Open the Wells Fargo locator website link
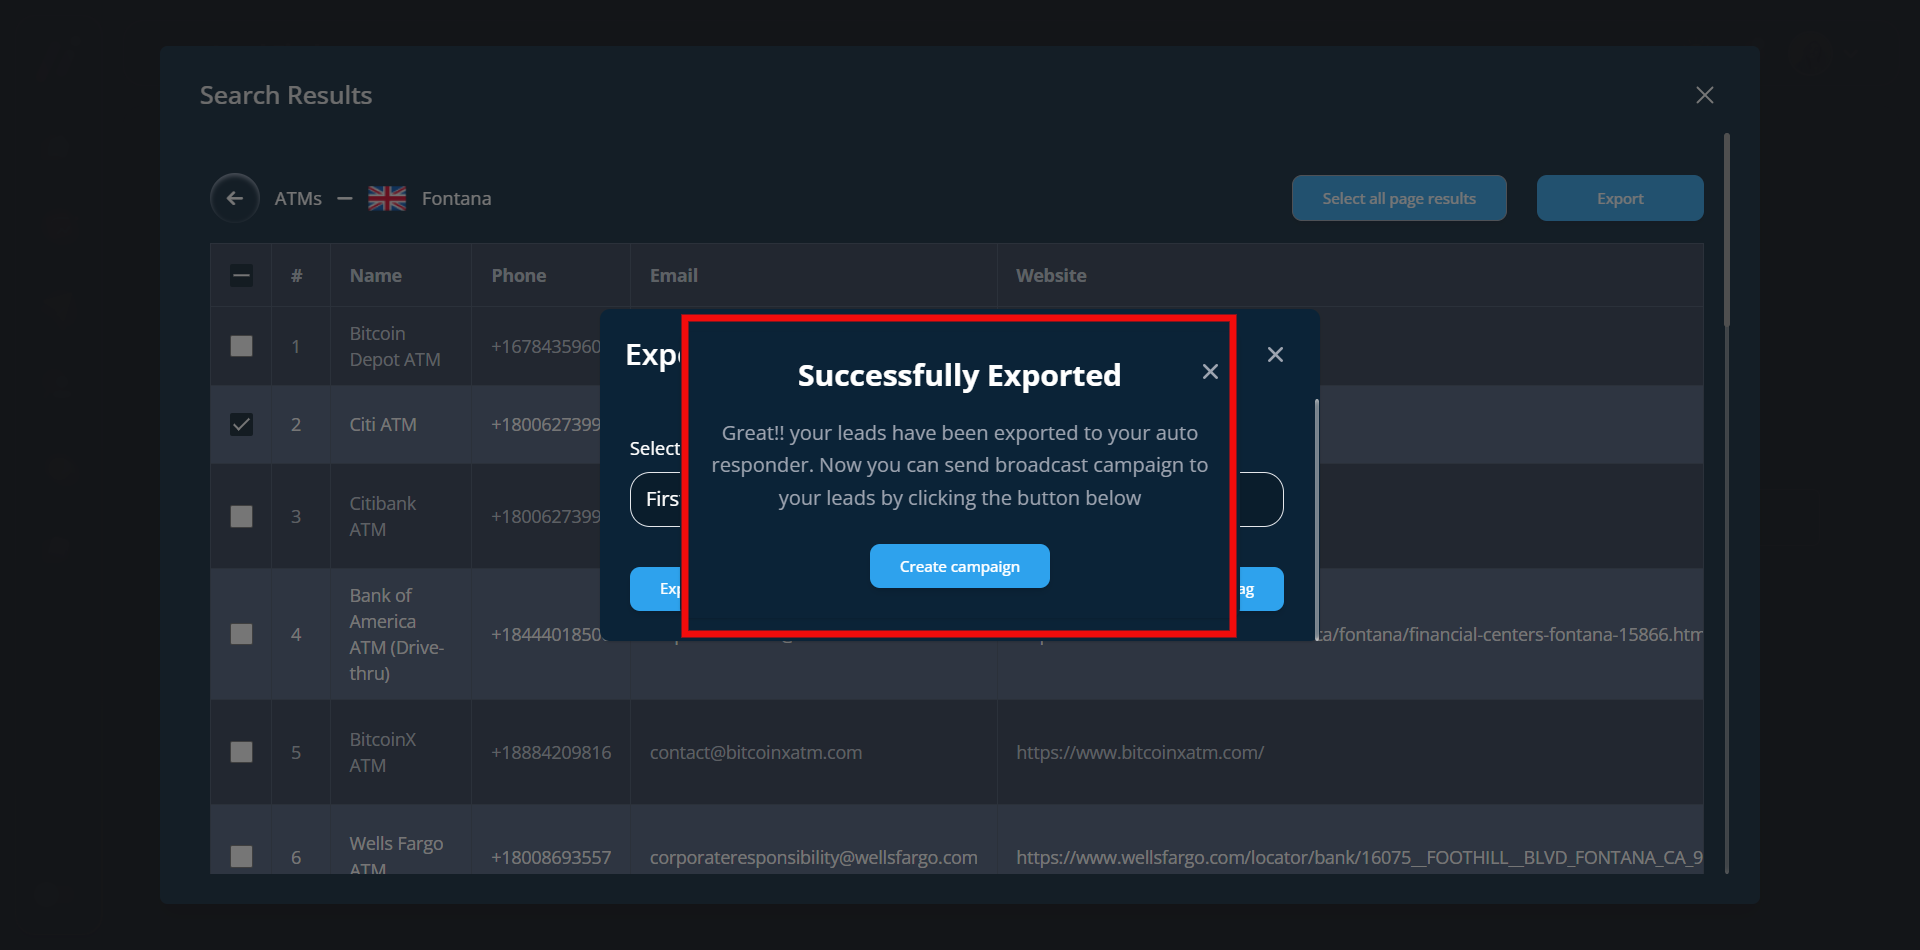Screen dimensions: 1920x950 [1358, 857]
